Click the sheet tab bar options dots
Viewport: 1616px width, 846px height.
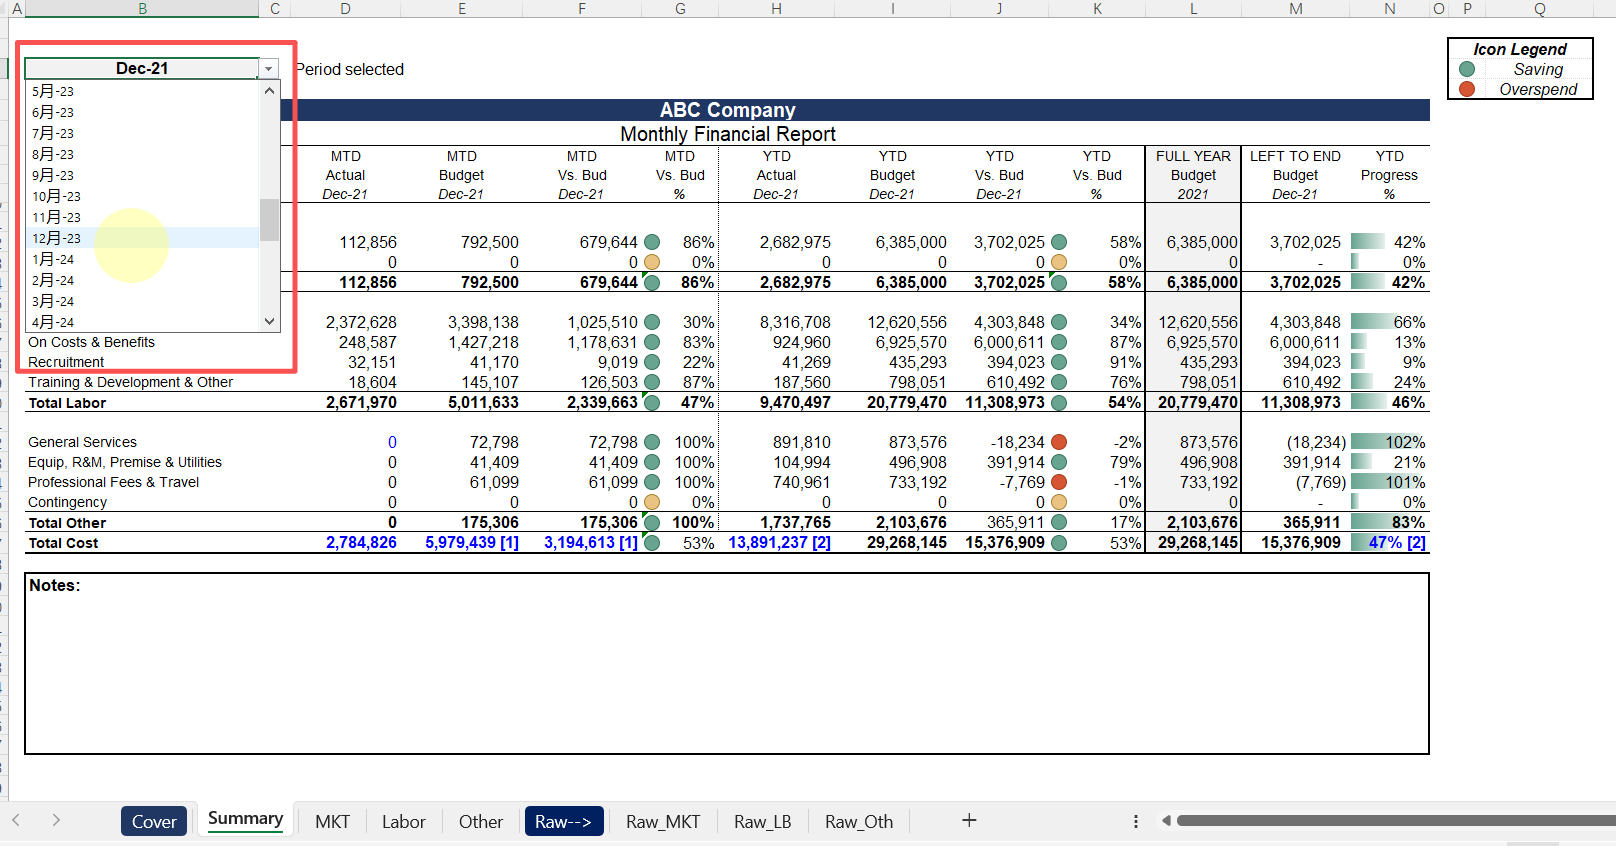[1135, 821]
